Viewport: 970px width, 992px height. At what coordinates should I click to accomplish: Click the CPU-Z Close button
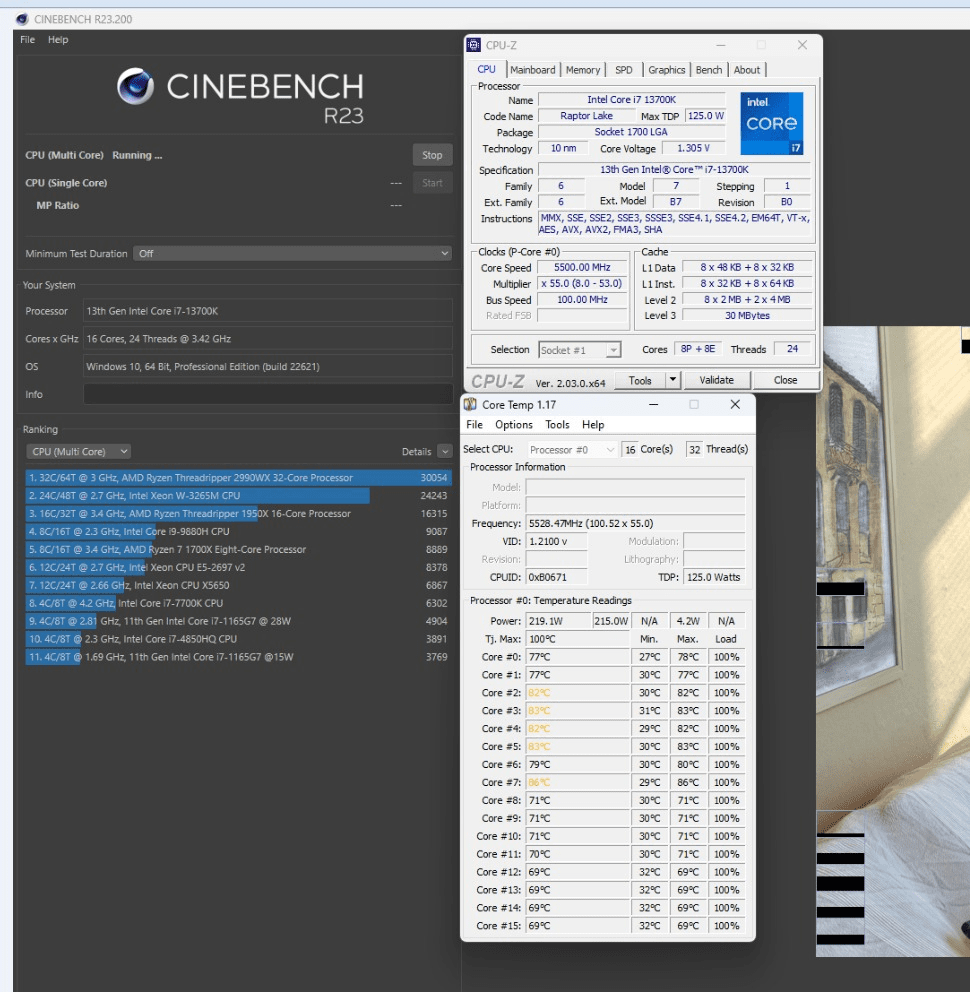785,380
